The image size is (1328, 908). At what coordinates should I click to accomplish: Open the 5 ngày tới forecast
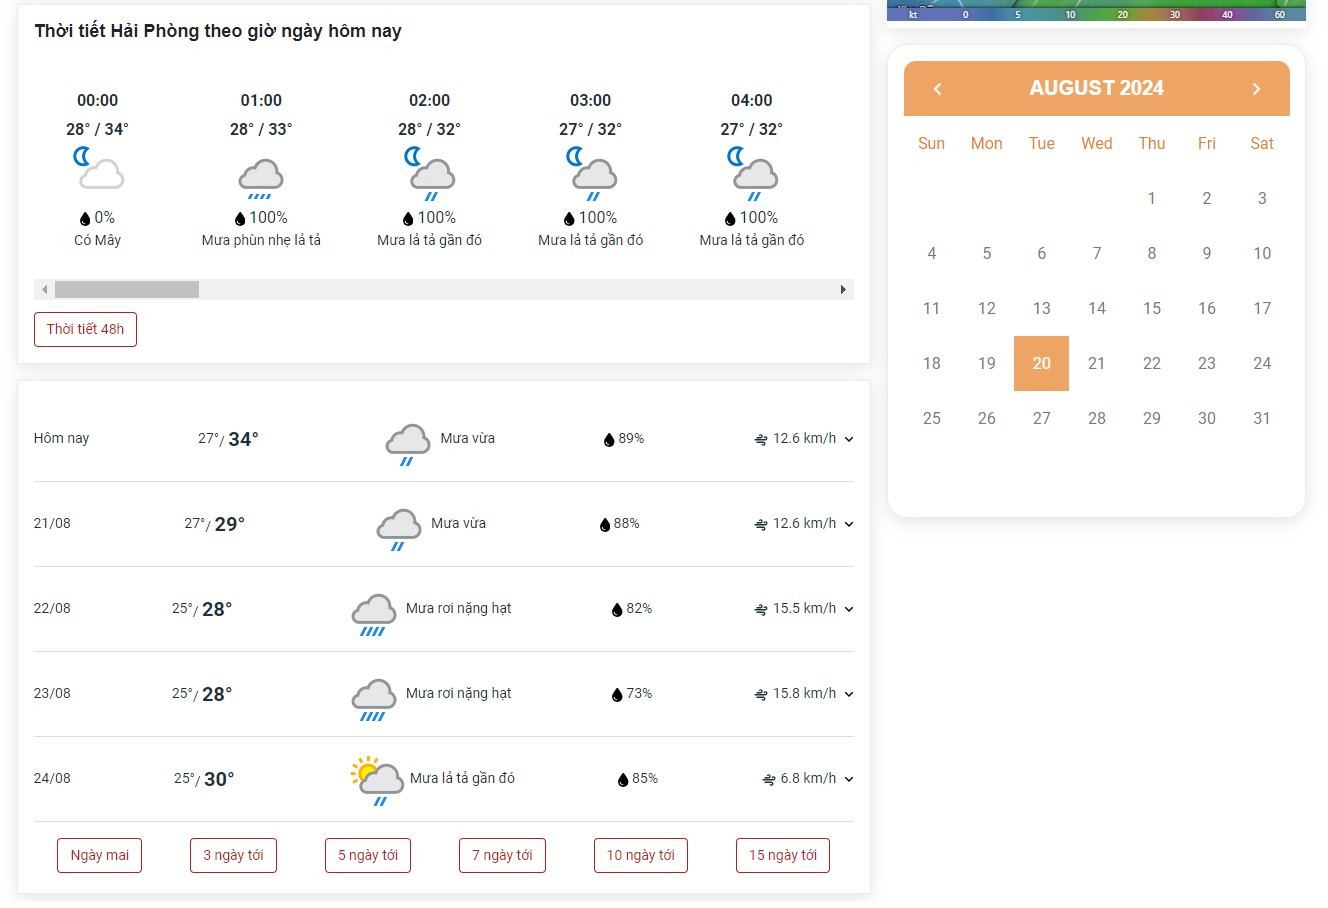point(368,855)
